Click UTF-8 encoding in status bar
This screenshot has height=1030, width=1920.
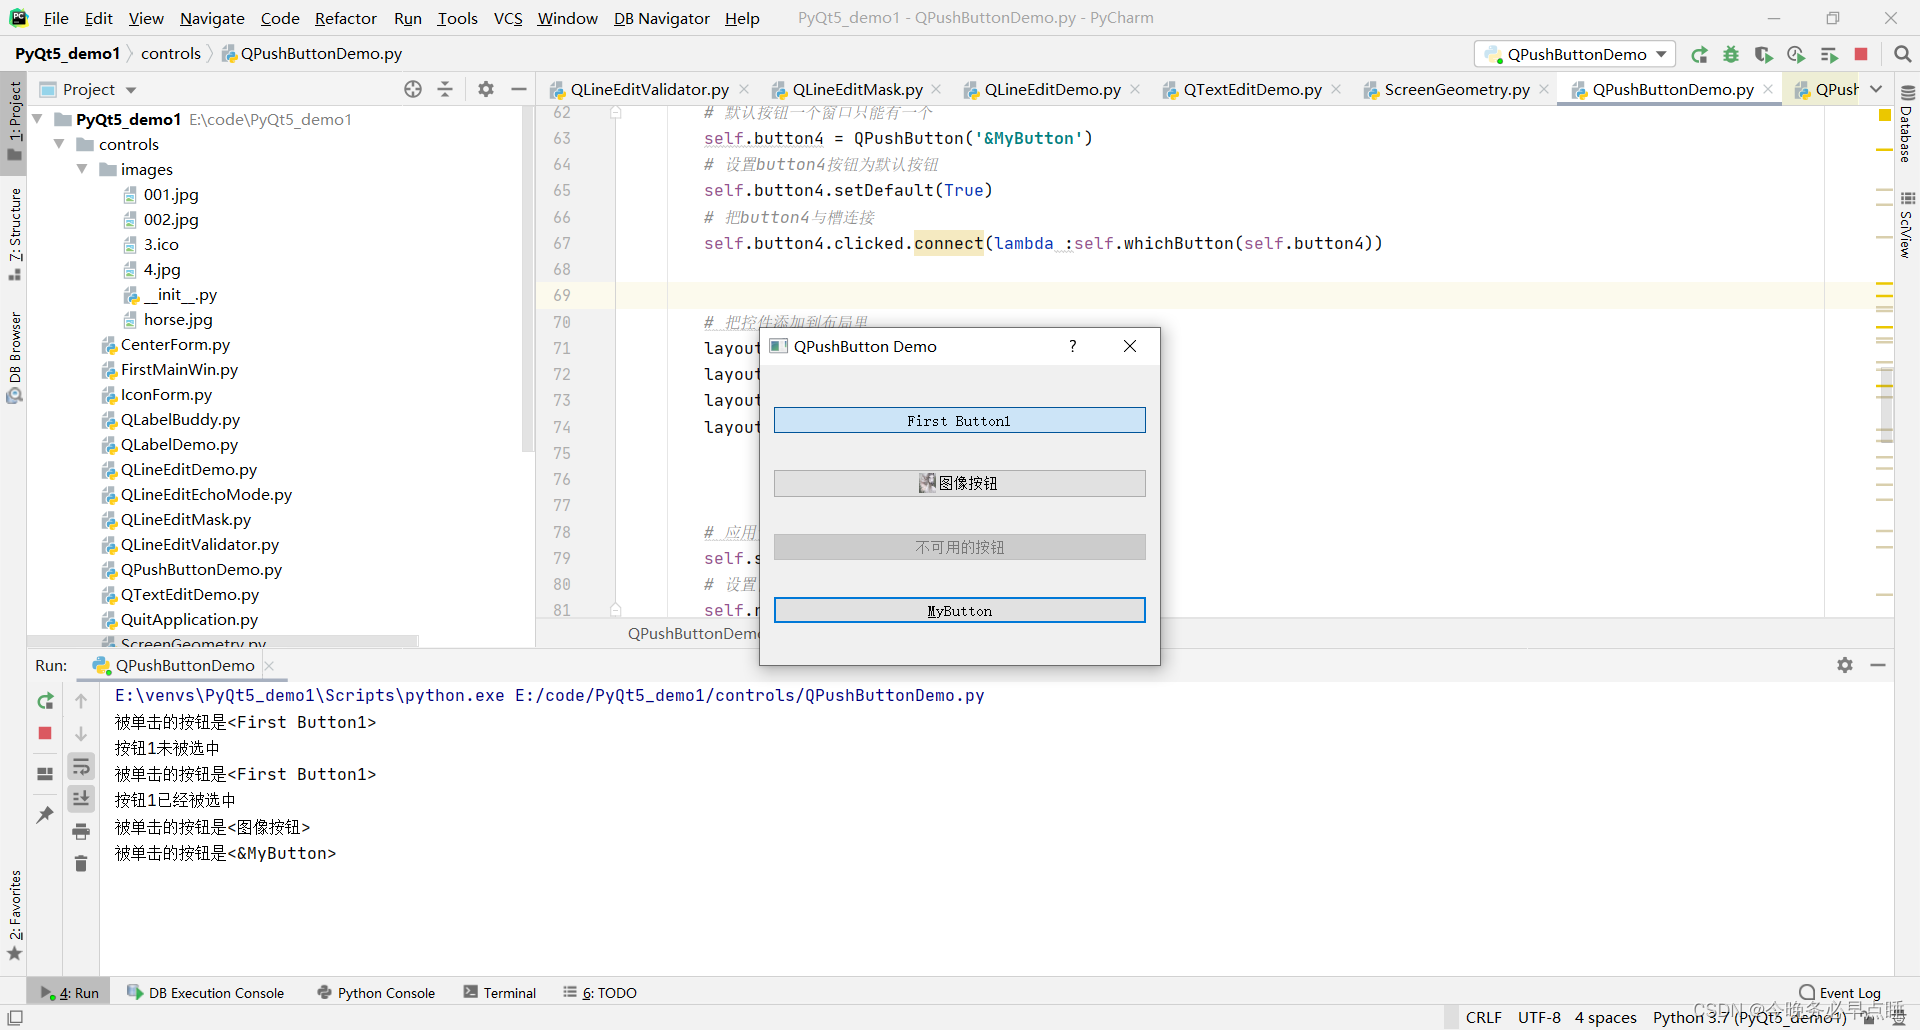[1539, 1017]
